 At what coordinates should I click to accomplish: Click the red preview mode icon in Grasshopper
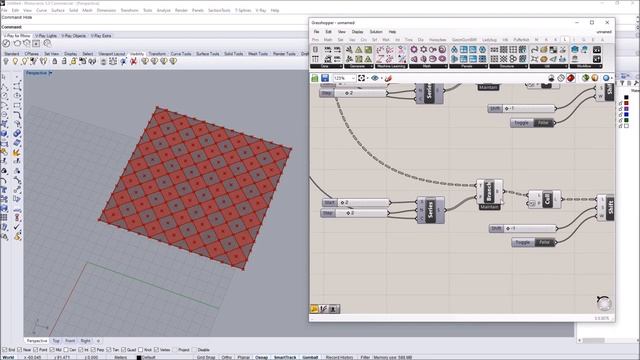571,78
